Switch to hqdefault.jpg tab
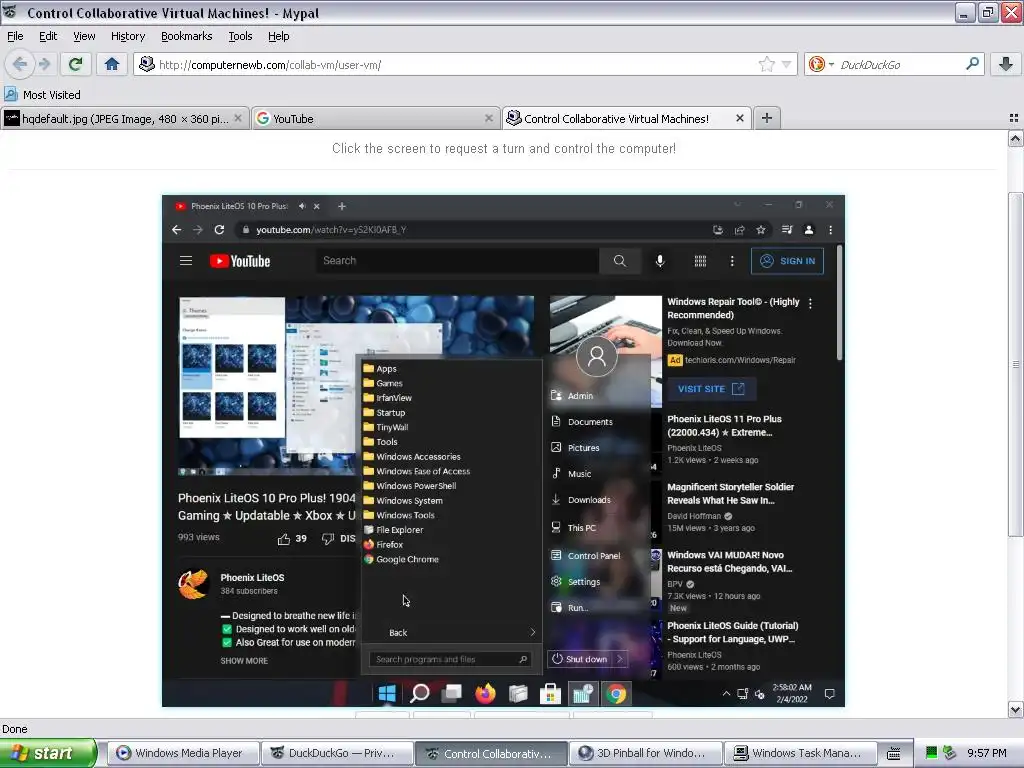Screen dimensions: 1024x768 [124, 118]
